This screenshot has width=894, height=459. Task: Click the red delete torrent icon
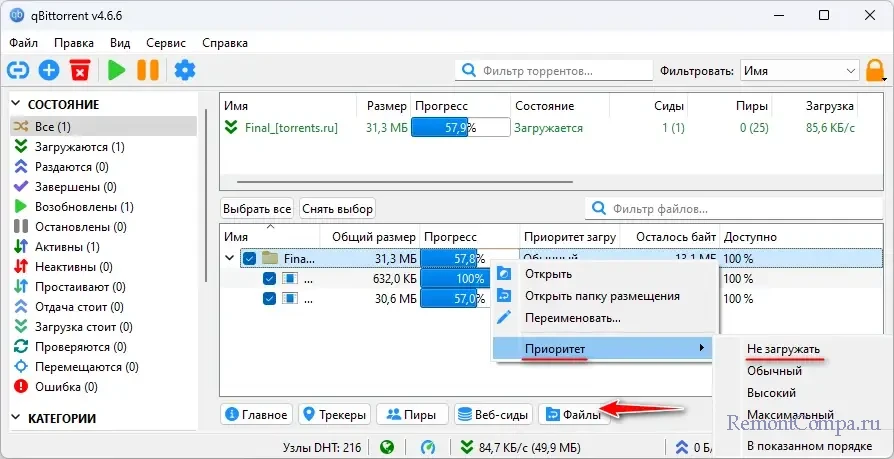(x=80, y=70)
